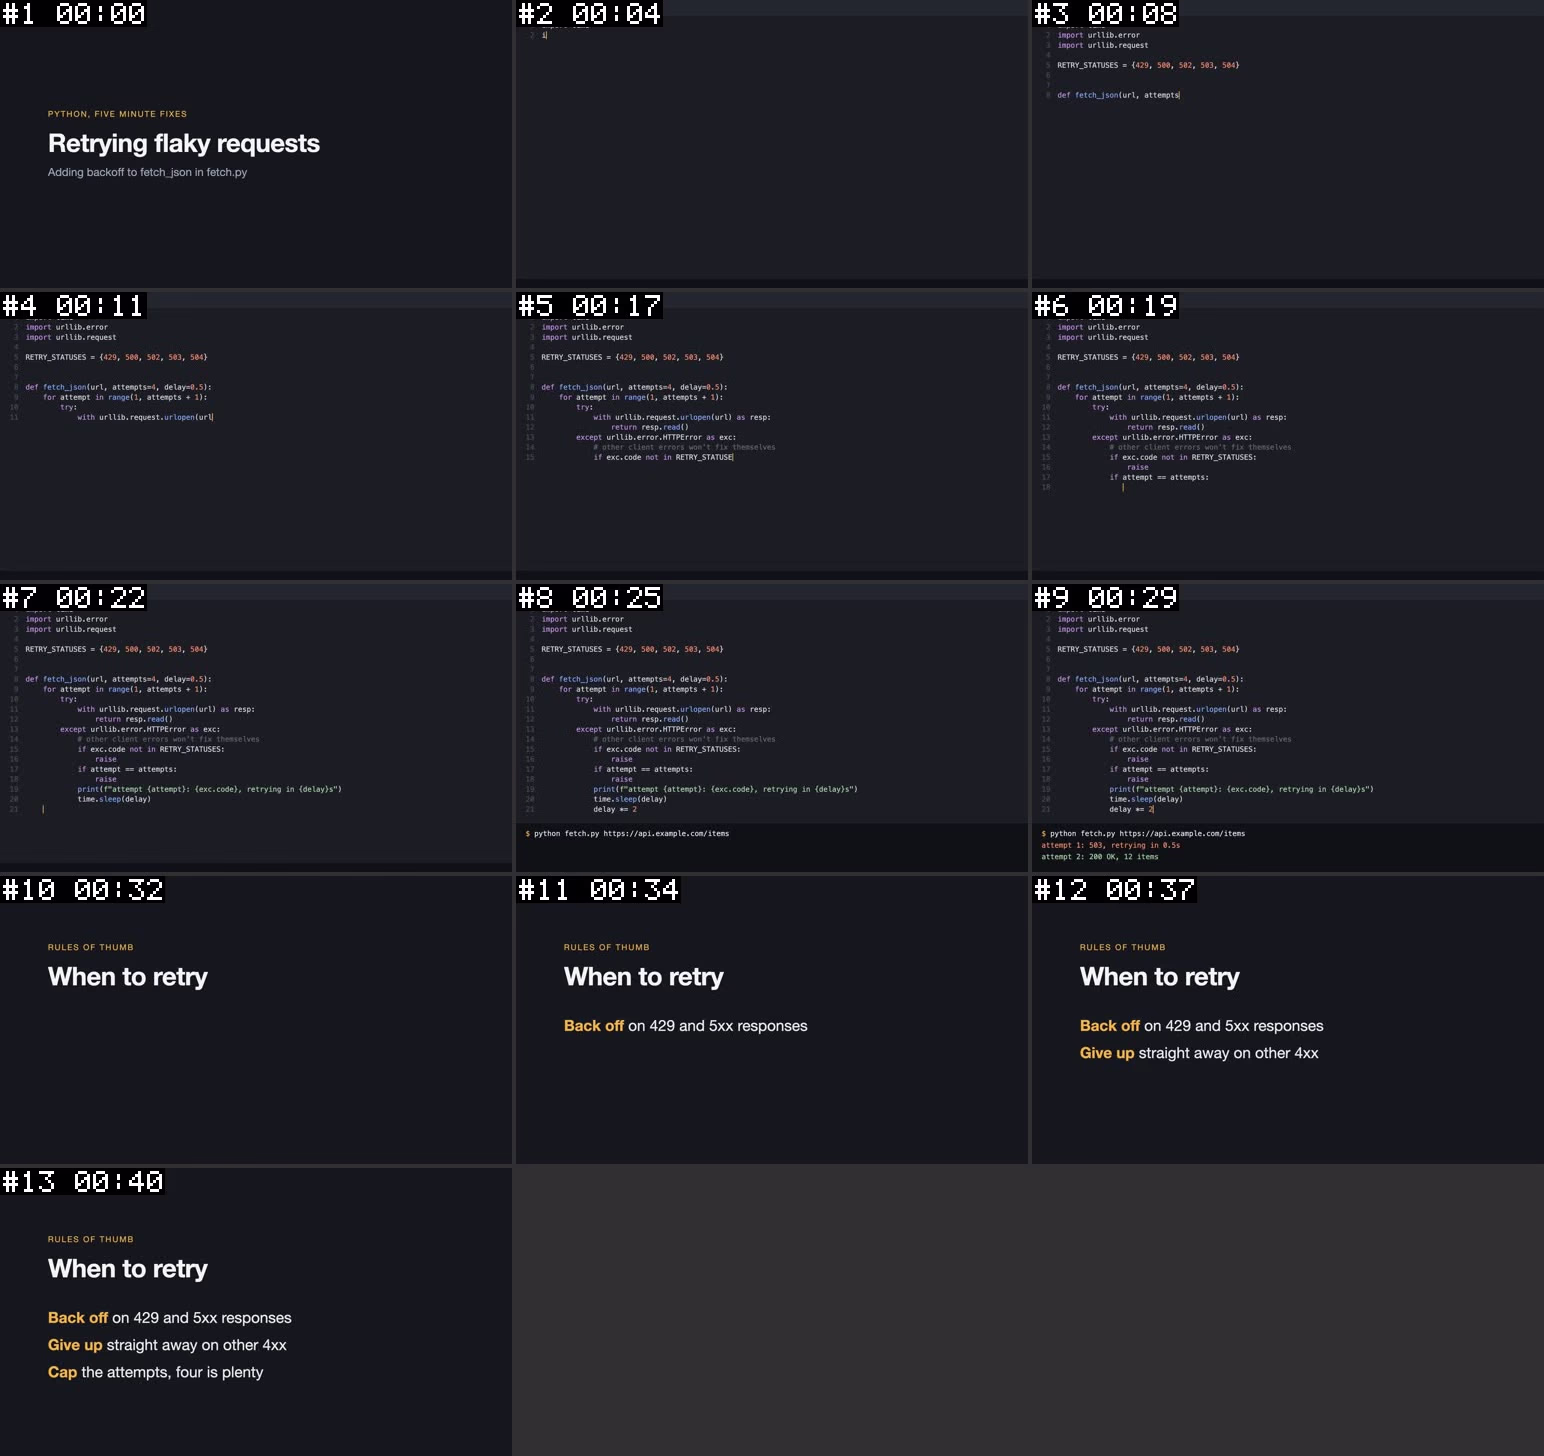1544x1456 pixels.
Task: Click "attempt 2: 200 OK, 12 items" output
Action: [1100, 857]
